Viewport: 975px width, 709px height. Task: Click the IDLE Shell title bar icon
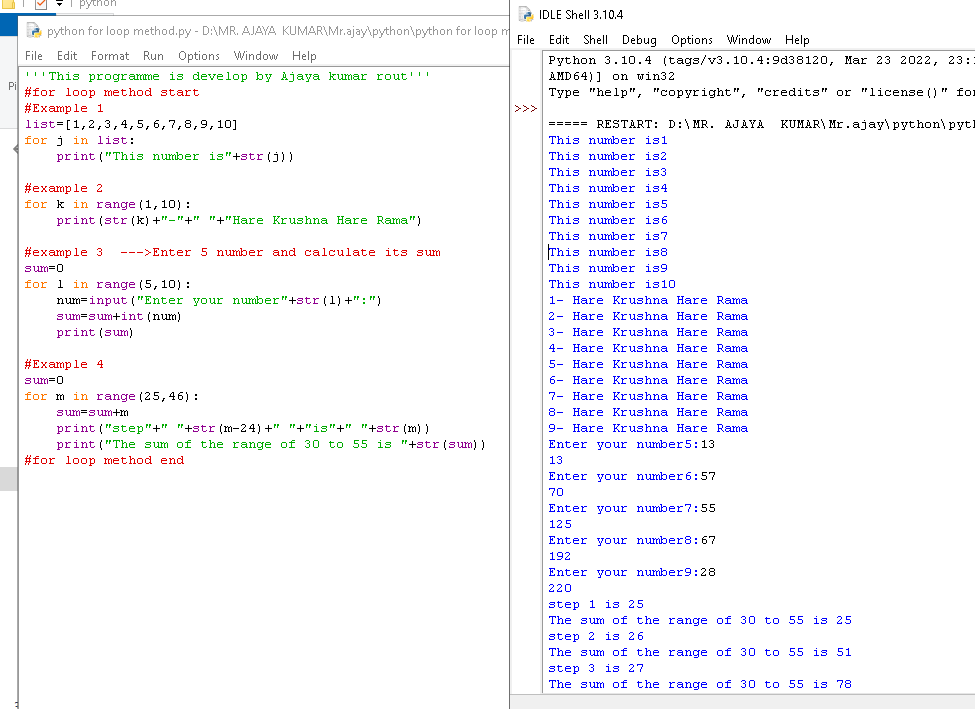(x=526, y=15)
